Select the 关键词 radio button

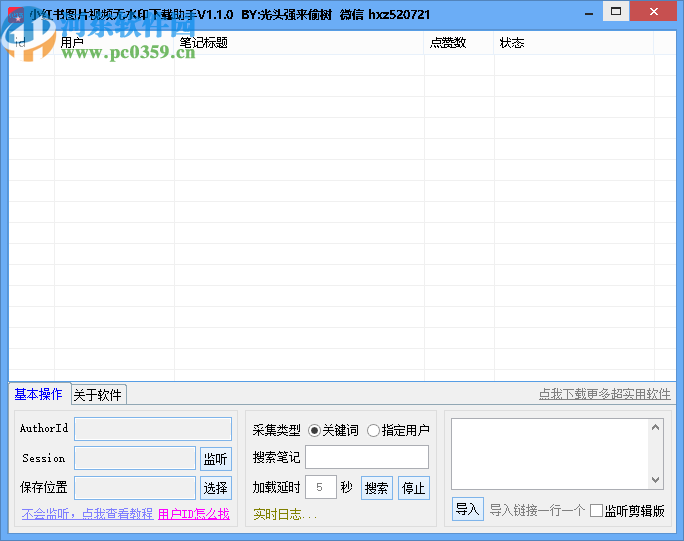(333, 431)
